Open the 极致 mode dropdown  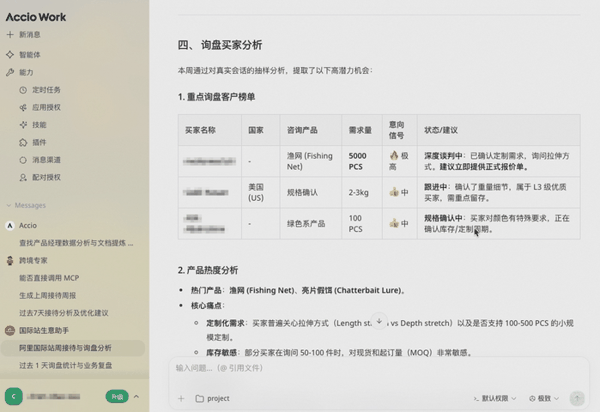(x=544, y=397)
